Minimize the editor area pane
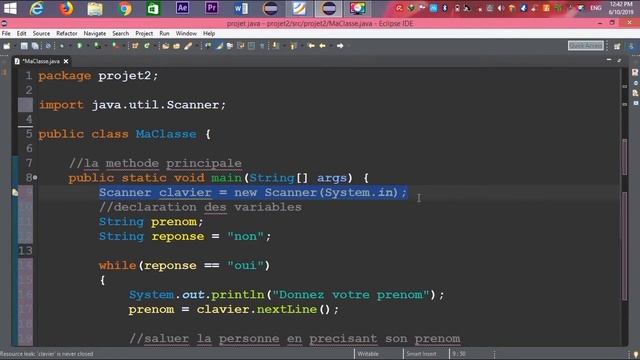This screenshot has height=360, width=640. [609, 60]
